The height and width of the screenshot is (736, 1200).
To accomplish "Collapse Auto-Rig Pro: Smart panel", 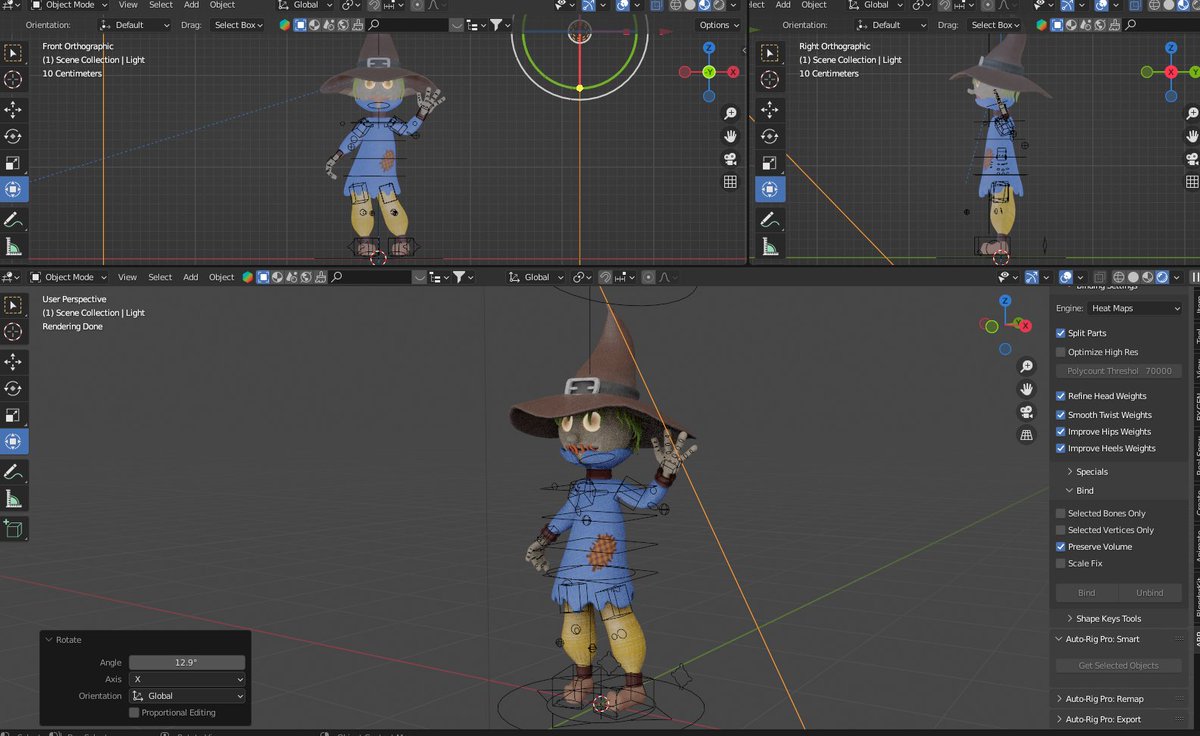I will tap(1097, 639).
